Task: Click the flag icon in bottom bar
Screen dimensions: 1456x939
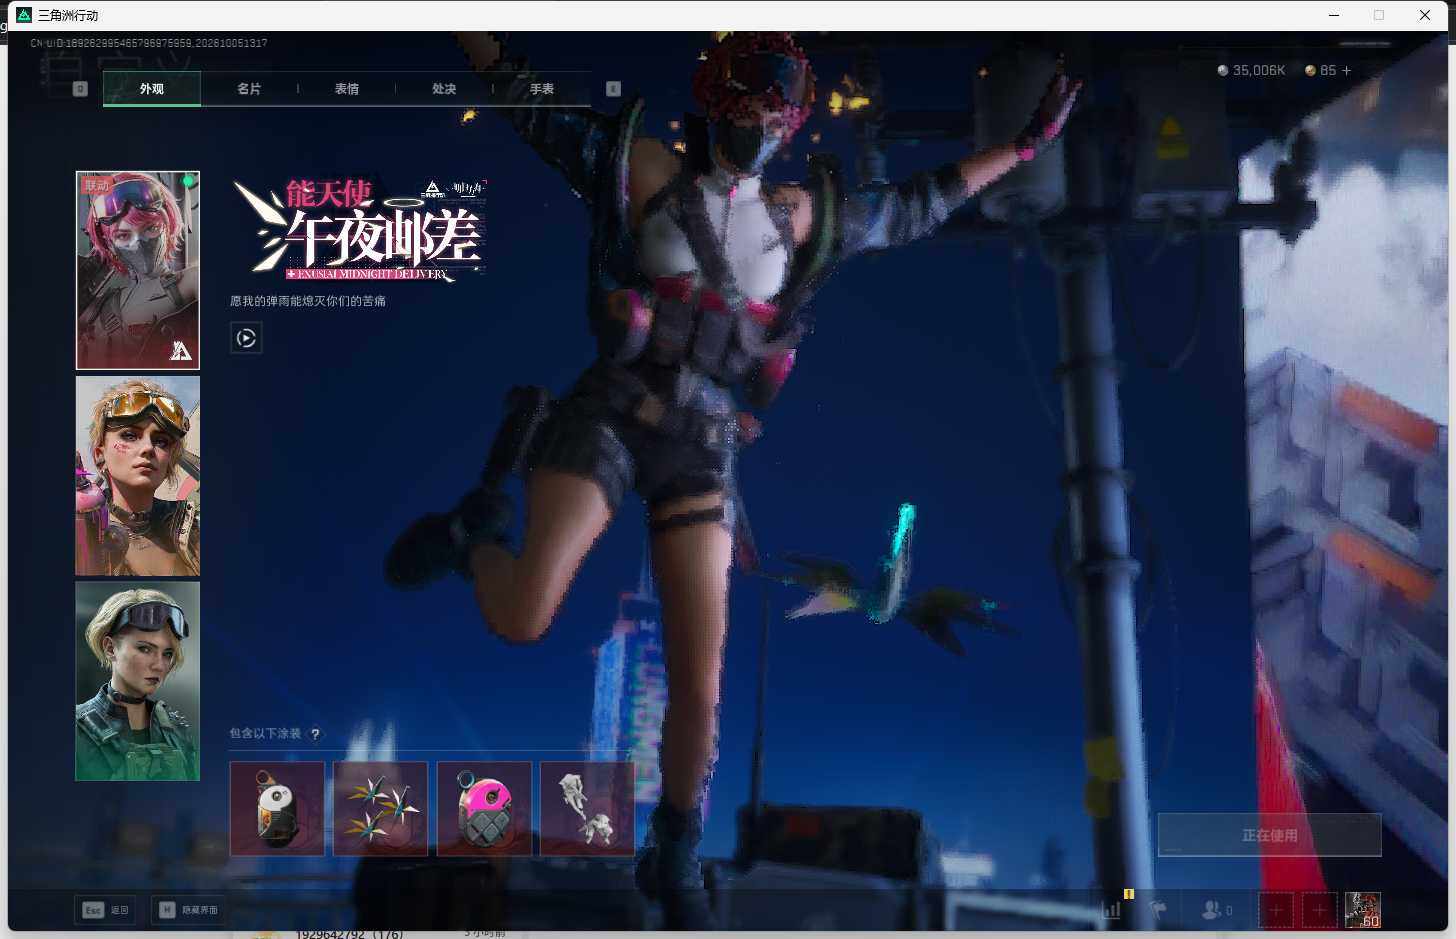Action: pos(1158,910)
